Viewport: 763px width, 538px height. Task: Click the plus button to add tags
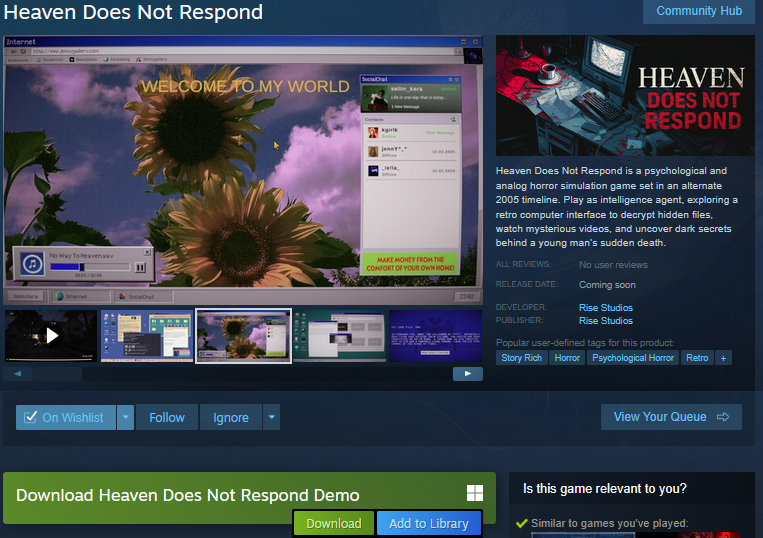[x=723, y=358]
